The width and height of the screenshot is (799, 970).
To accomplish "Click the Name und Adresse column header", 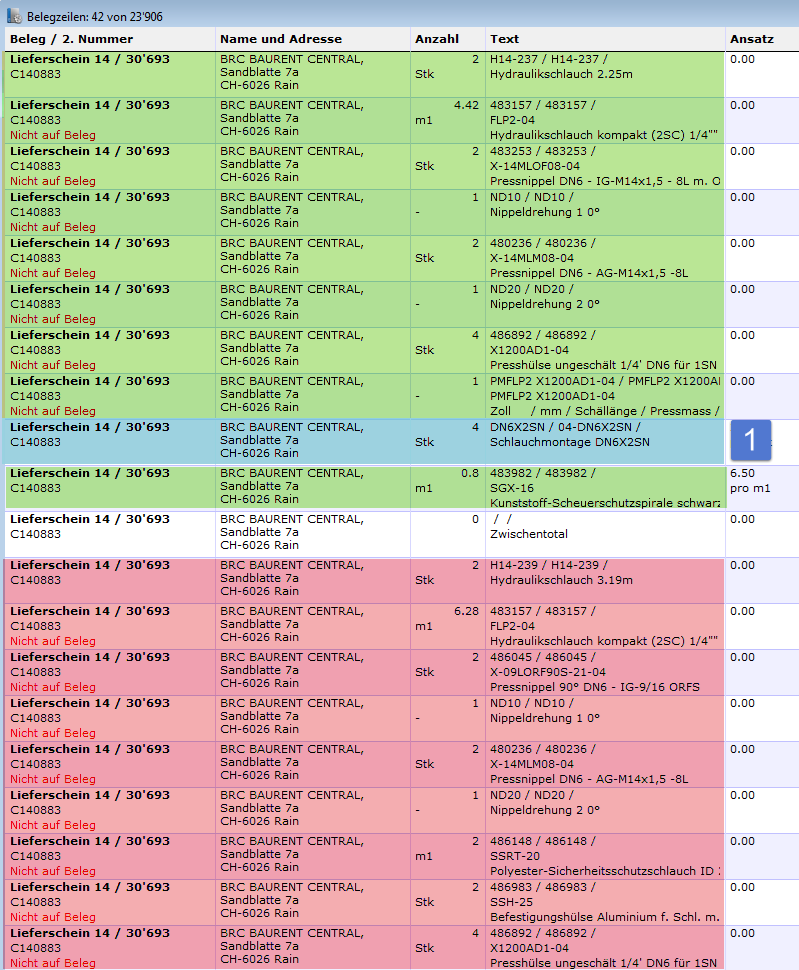I will (x=281, y=39).
